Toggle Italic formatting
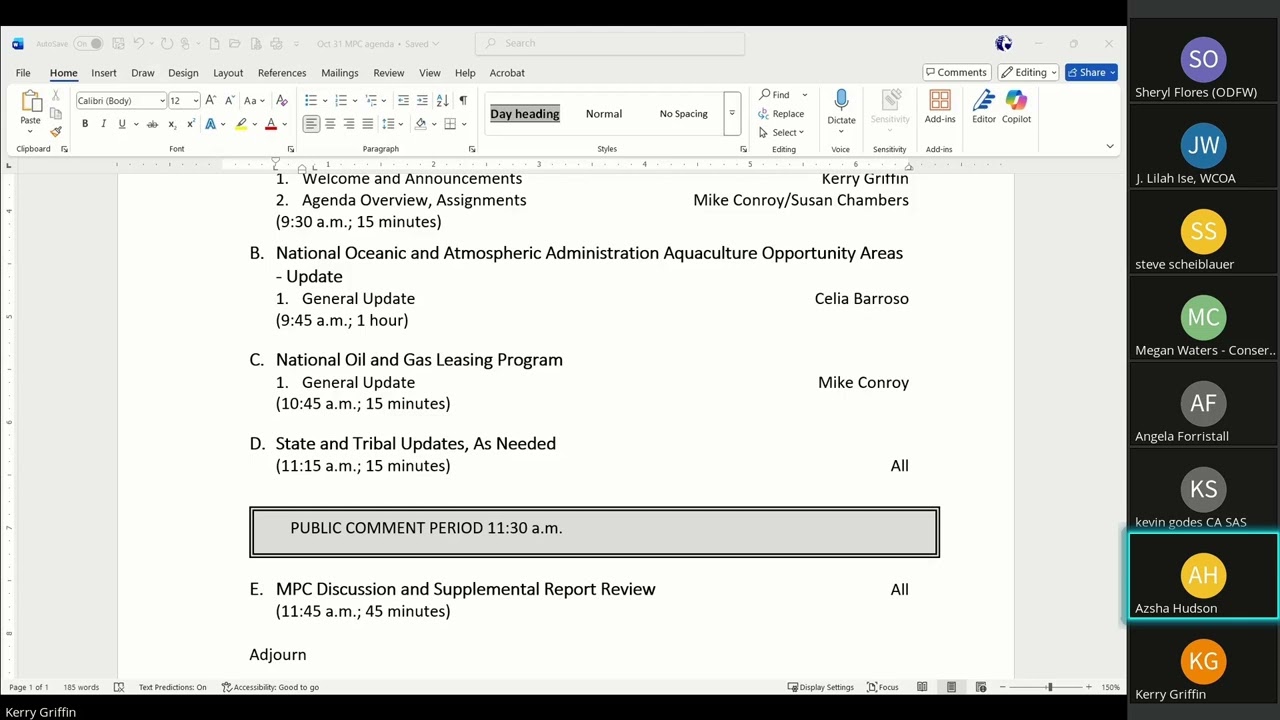Viewport: 1280px width, 720px height. pos(103,124)
